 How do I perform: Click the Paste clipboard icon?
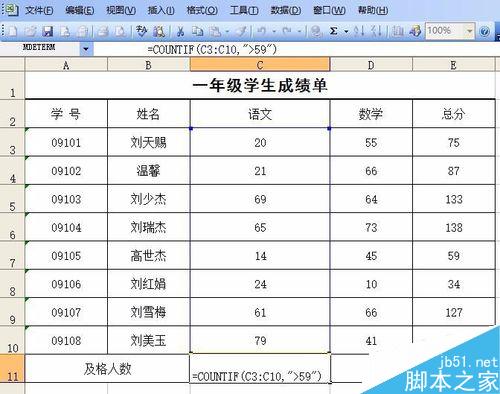point(215,31)
